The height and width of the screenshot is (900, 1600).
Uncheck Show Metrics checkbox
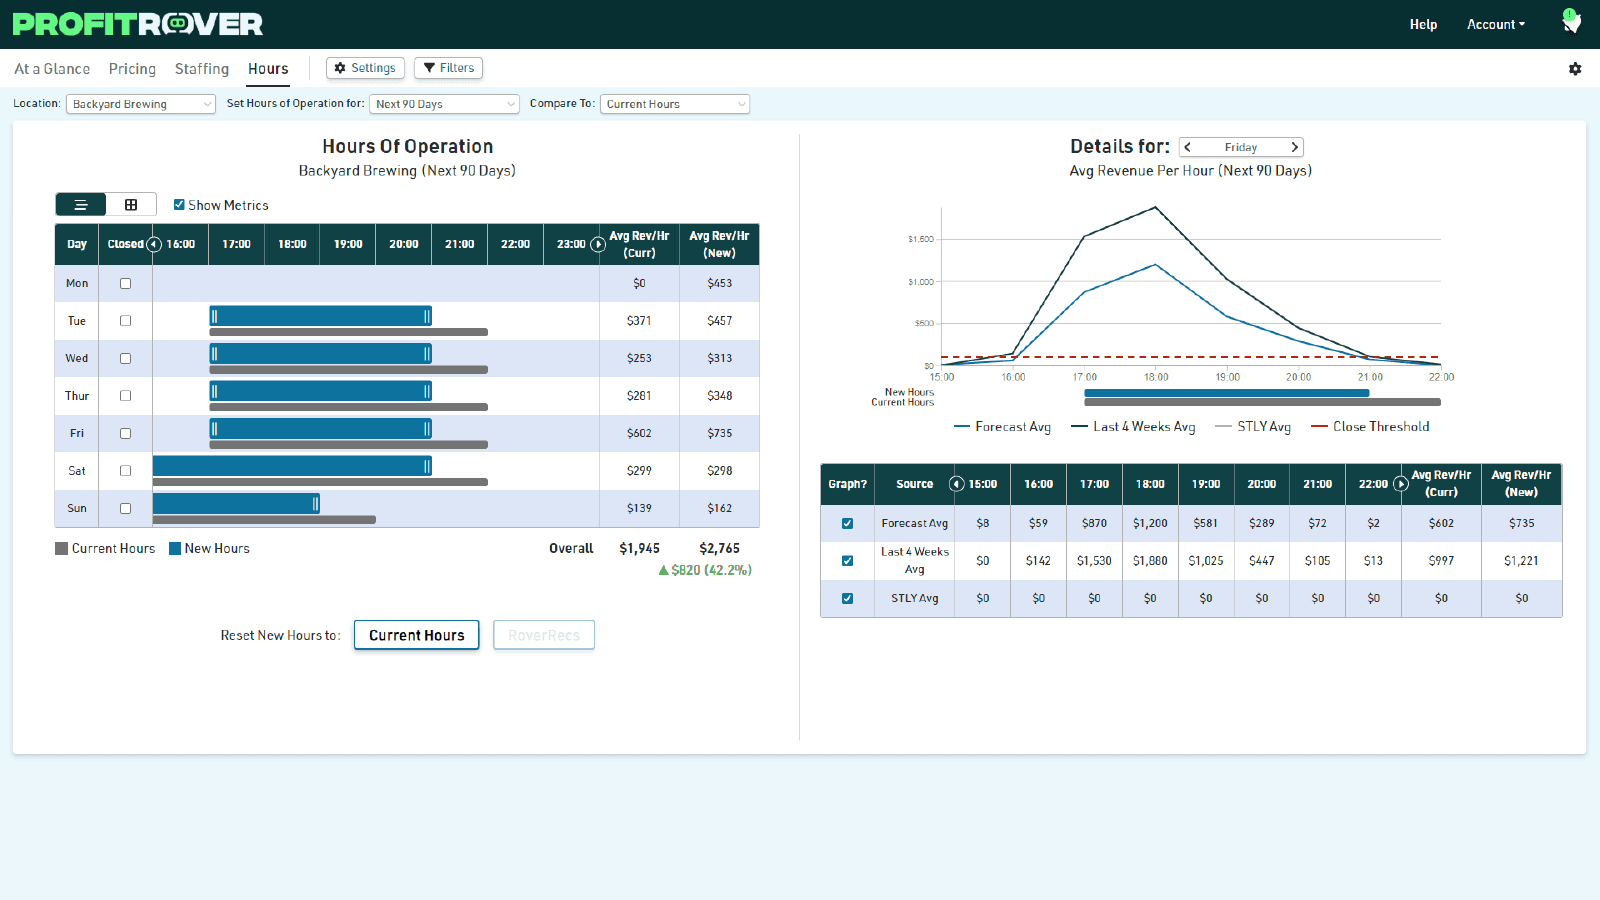coord(179,205)
